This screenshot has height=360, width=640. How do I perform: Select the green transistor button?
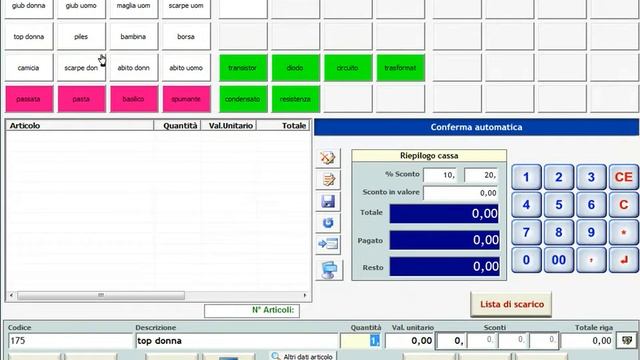[243, 68]
